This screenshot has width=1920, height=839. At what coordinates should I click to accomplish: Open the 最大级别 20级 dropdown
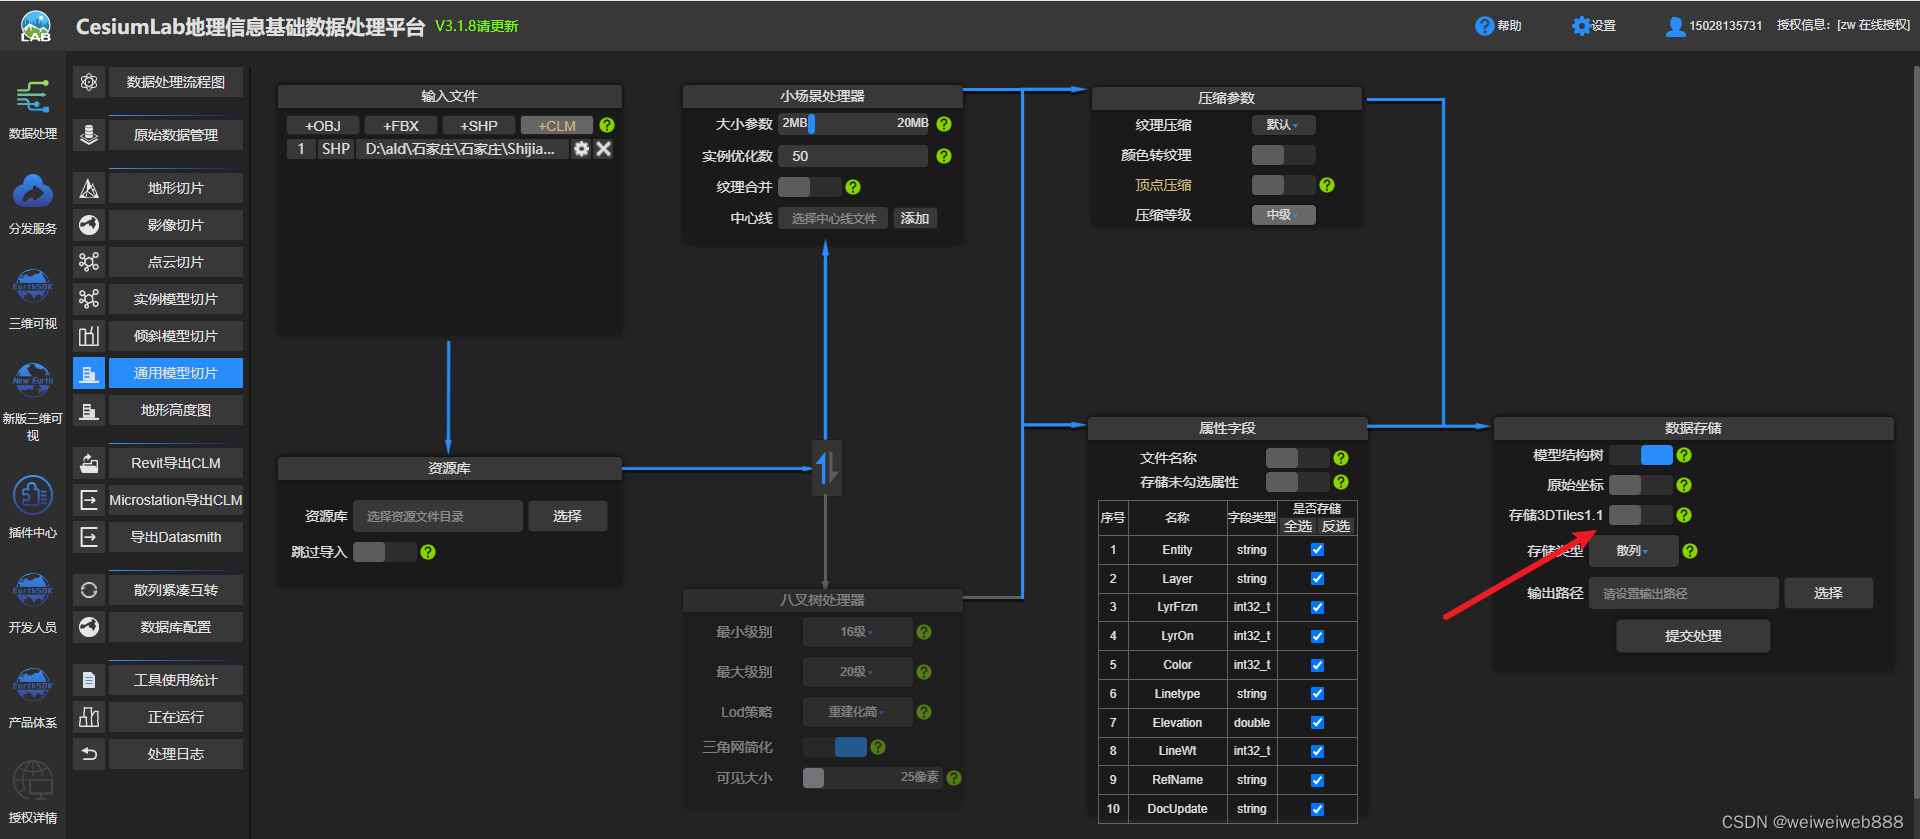[857, 672]
